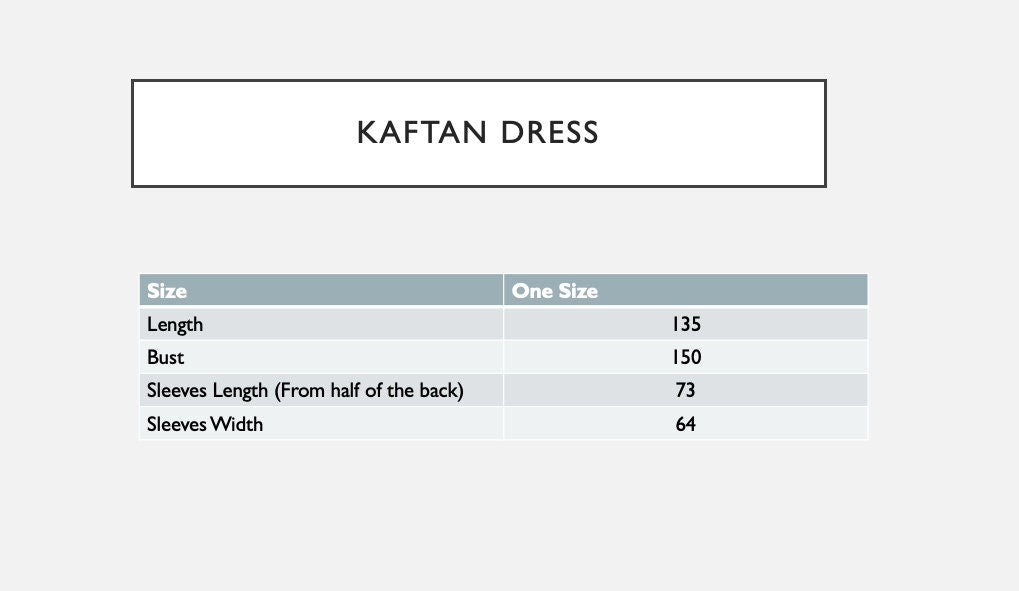Click the word Width in the last row
The width and height of the screenshot is (1019, 591).
pyautogui.click(x=236, y=424)
